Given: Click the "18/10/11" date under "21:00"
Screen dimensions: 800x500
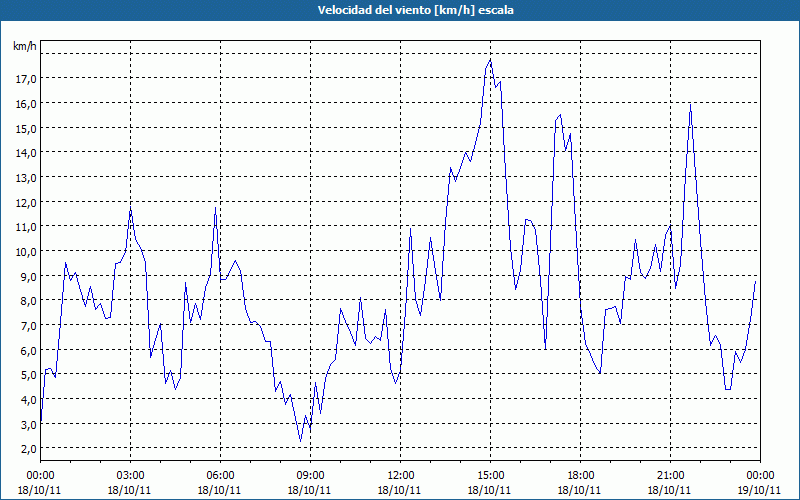Looking at the screenshot, I should [669, 490].
